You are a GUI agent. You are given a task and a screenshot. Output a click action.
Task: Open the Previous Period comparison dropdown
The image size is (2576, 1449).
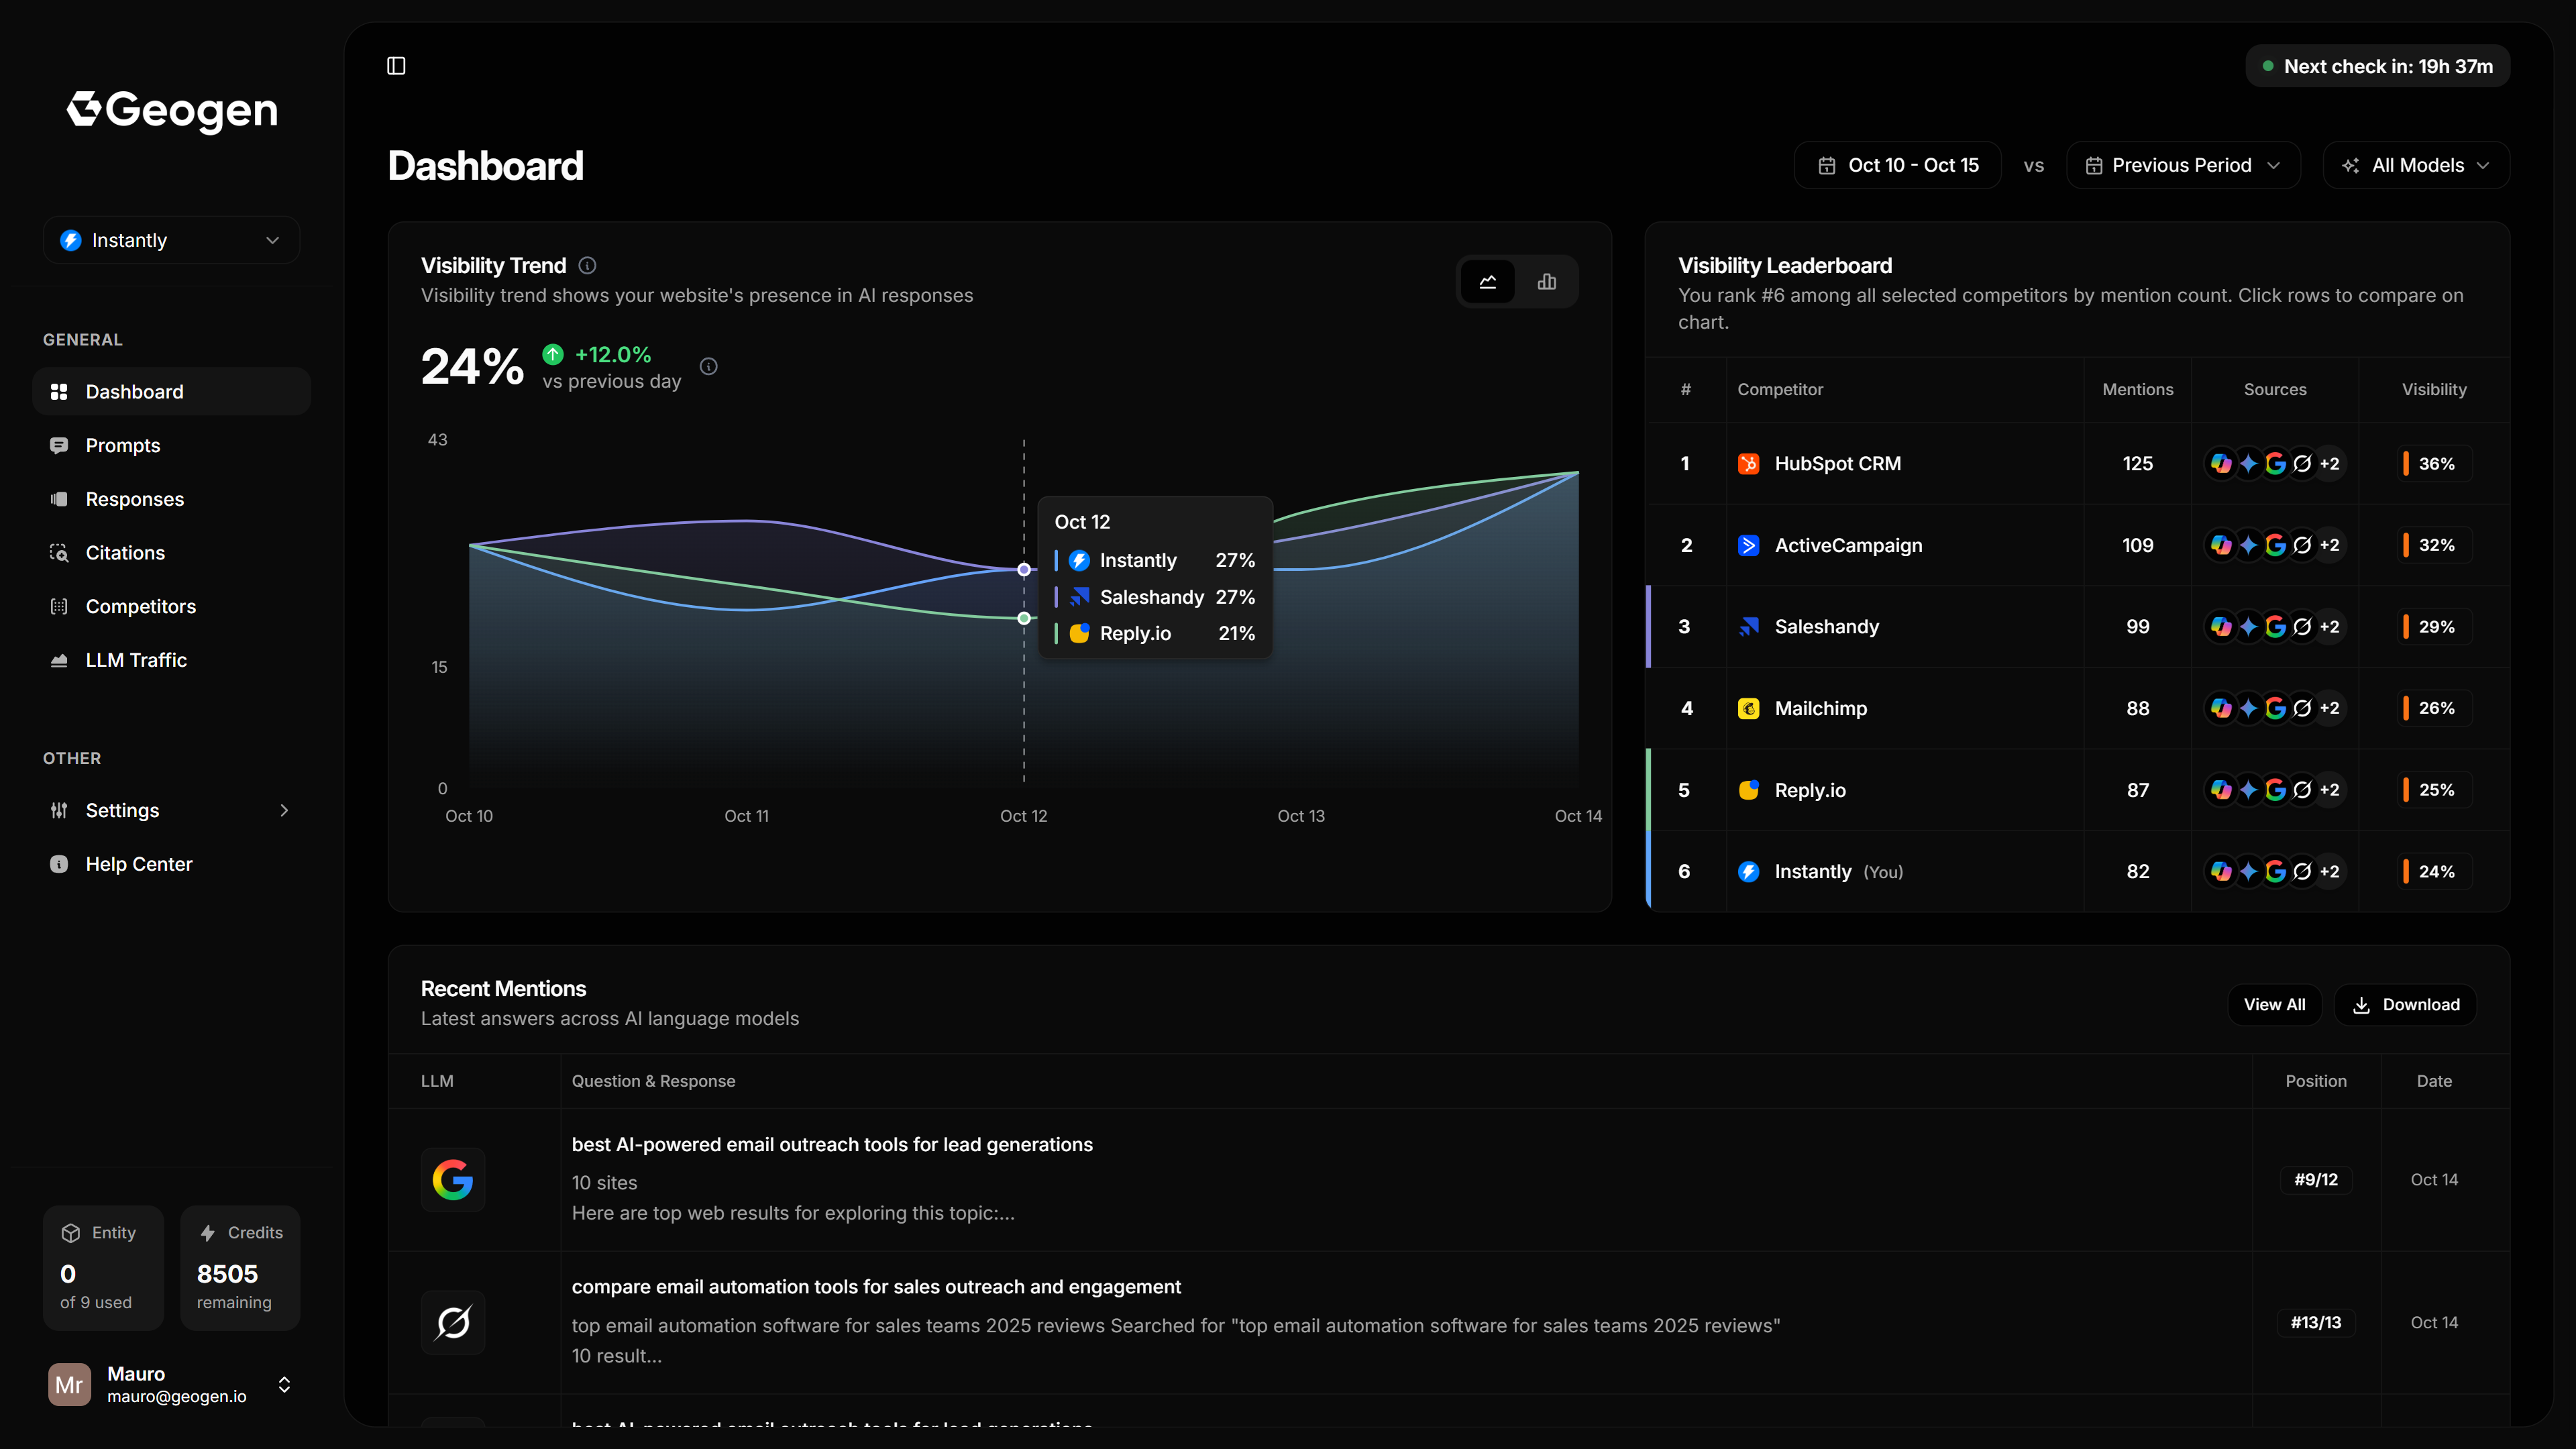point(2182,164)
